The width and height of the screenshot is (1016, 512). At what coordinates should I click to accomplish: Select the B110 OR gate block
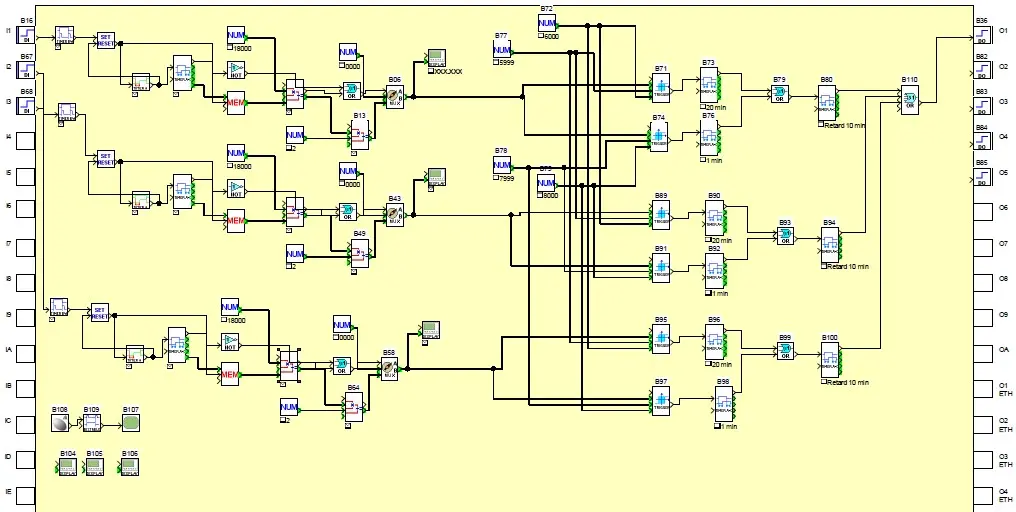pyautogui.click(x=908, y=98)
